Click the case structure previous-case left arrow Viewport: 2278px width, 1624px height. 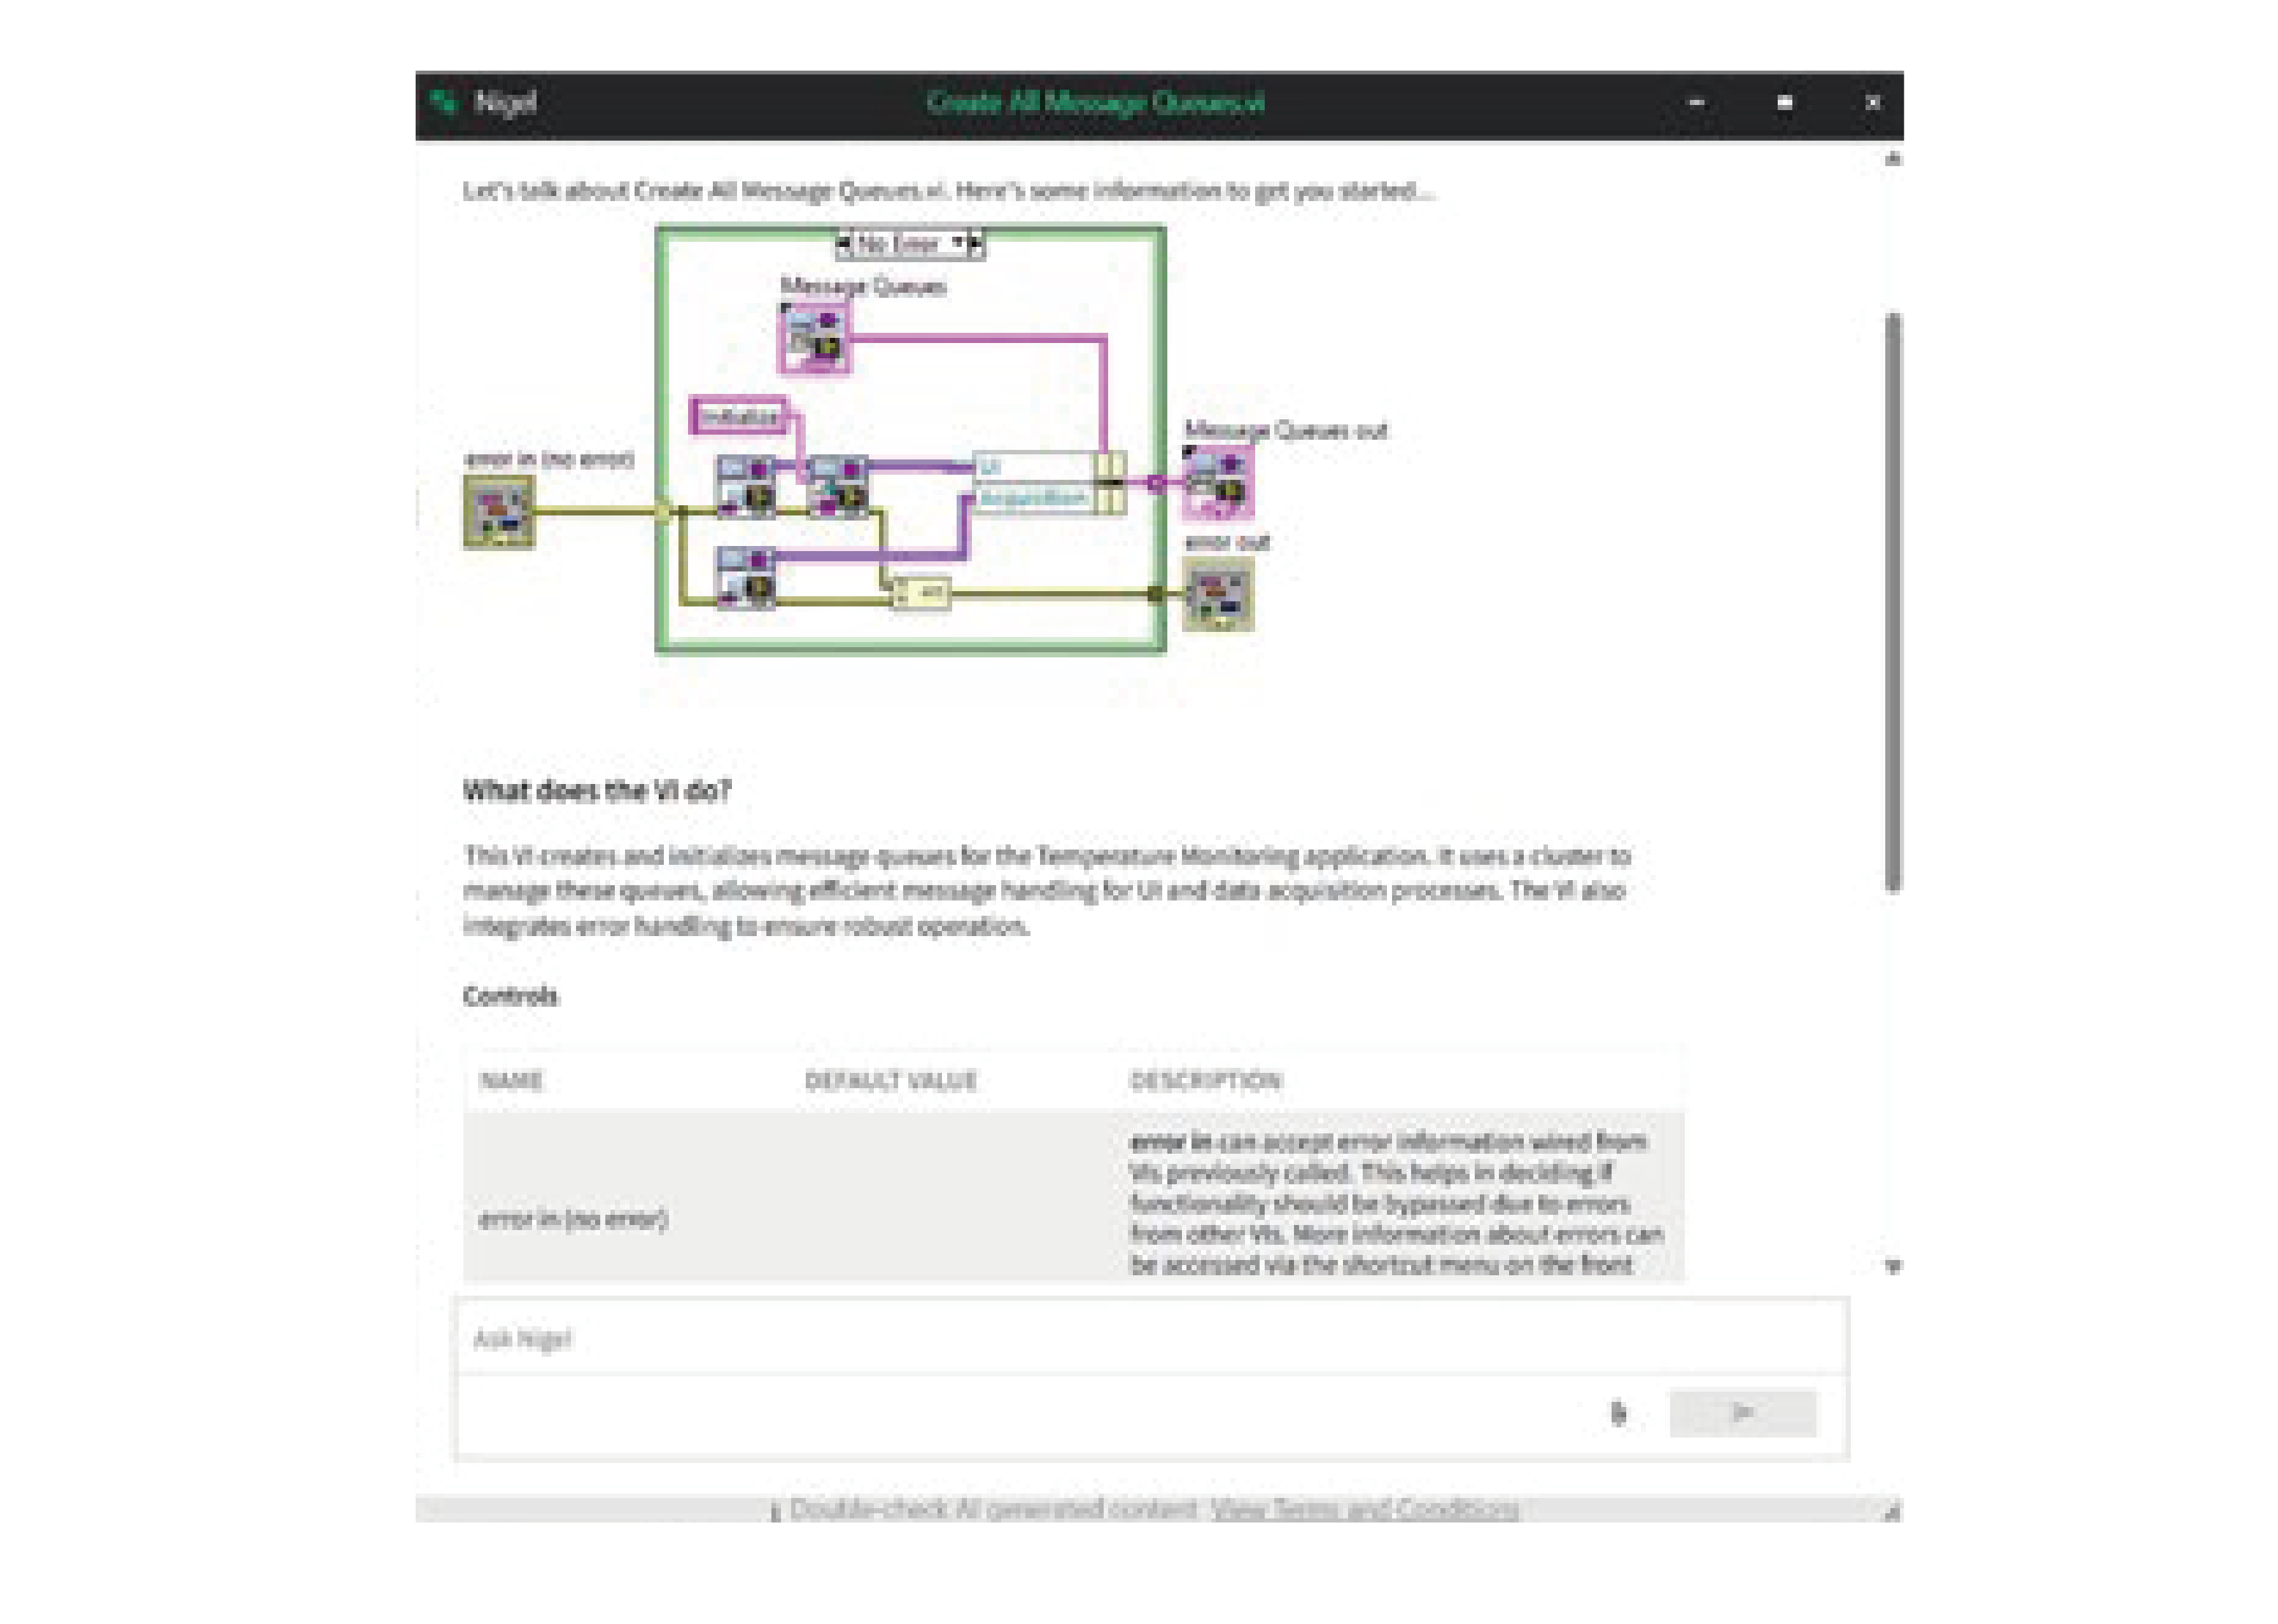pos(845,244)
